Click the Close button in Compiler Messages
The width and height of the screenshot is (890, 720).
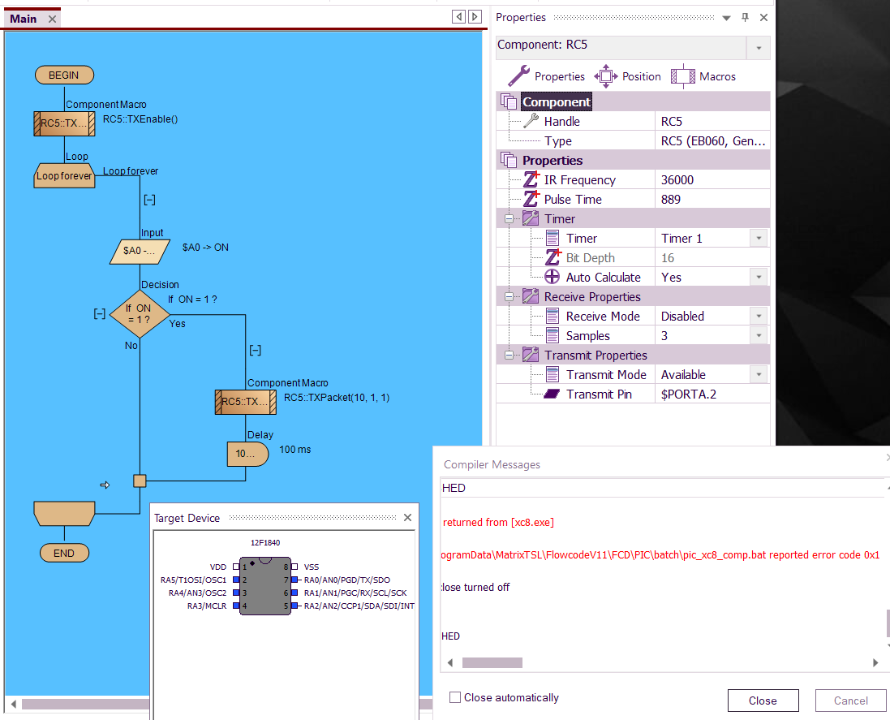tap(762, 700)
